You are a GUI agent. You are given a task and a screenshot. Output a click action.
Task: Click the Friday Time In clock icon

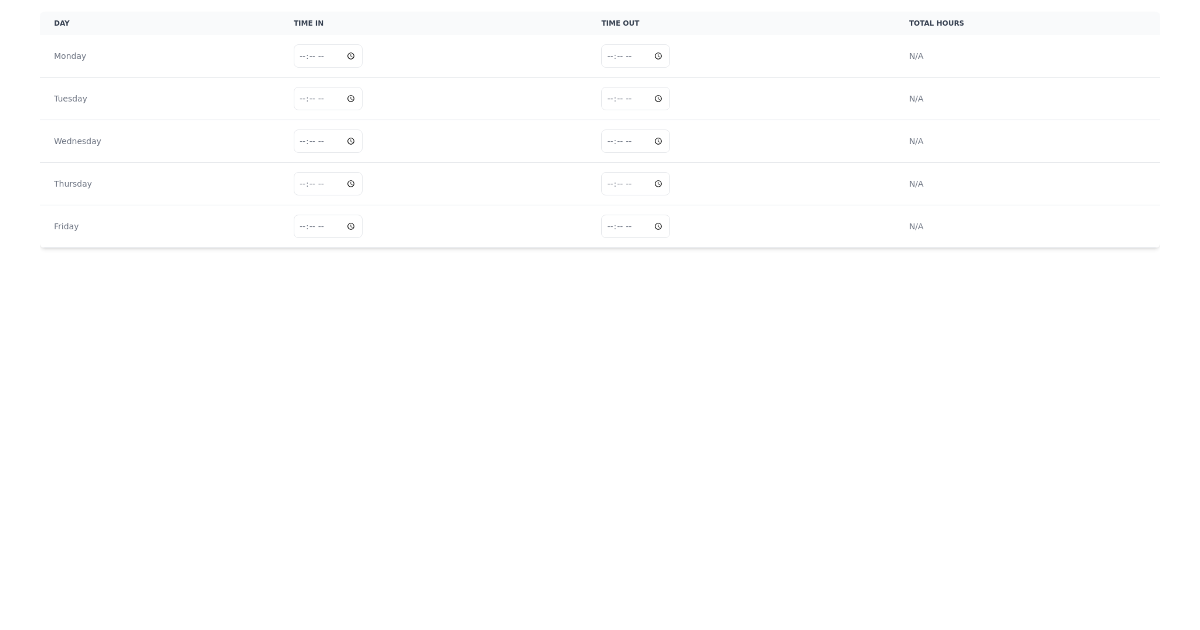tap(351, 226)
